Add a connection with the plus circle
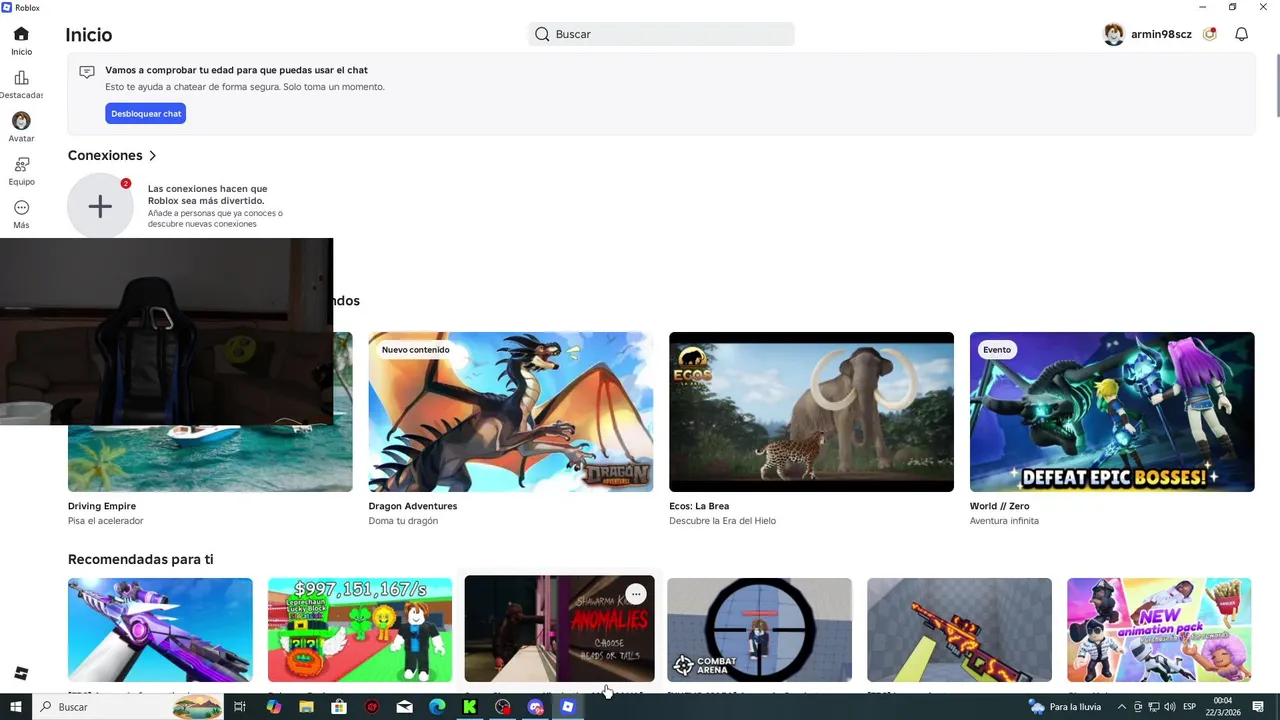This screenshot has width=1280, height=720. pyautogui.click(x=100, y=206)
